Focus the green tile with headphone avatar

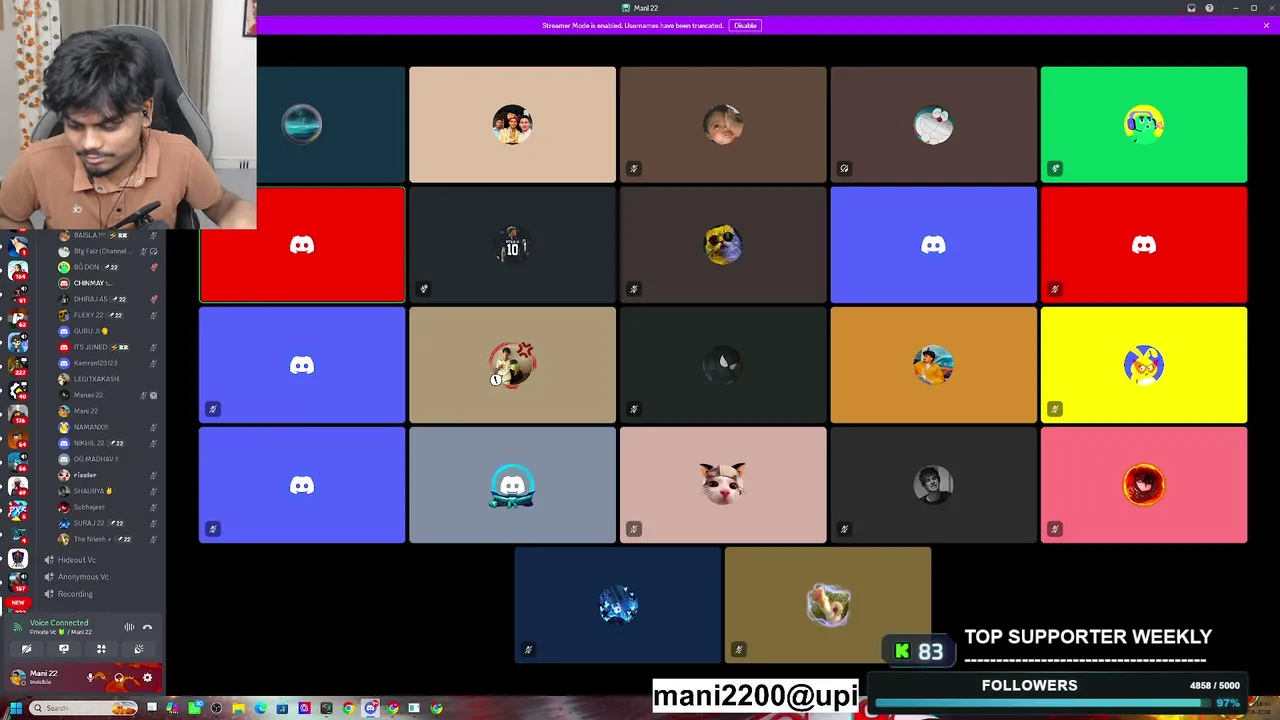(x=1144, y=125)
